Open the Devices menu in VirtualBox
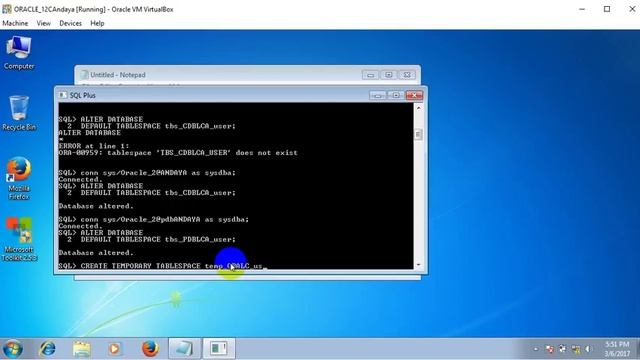The image size is (640, 360). [x=71, y=23]
